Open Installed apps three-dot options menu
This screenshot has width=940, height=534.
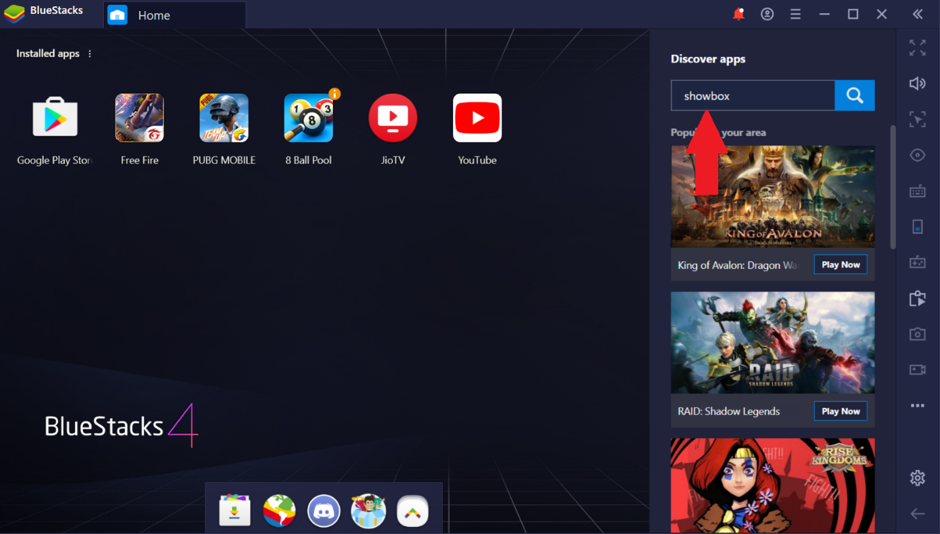[90, 54]
